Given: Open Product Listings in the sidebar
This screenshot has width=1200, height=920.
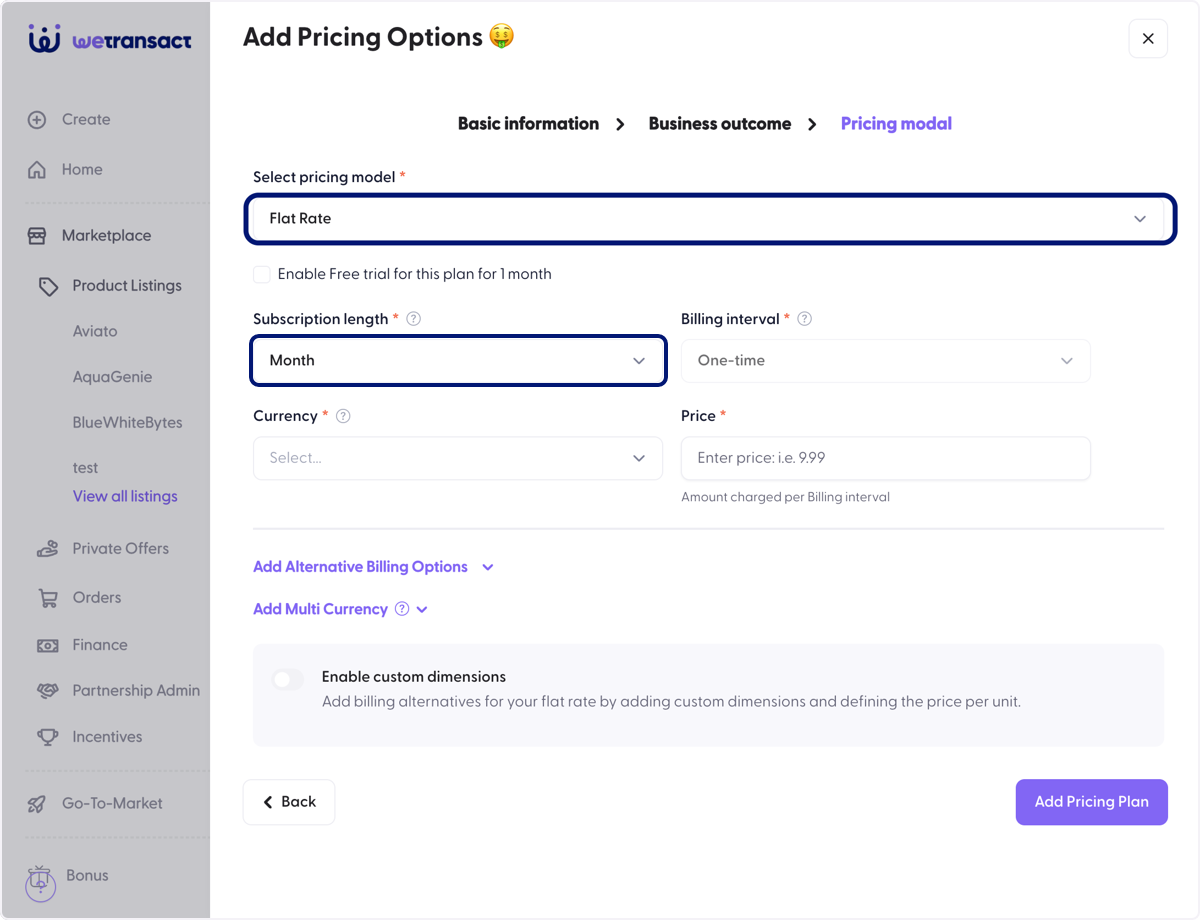Looking at the screenshot, I should tap(127, 286).
